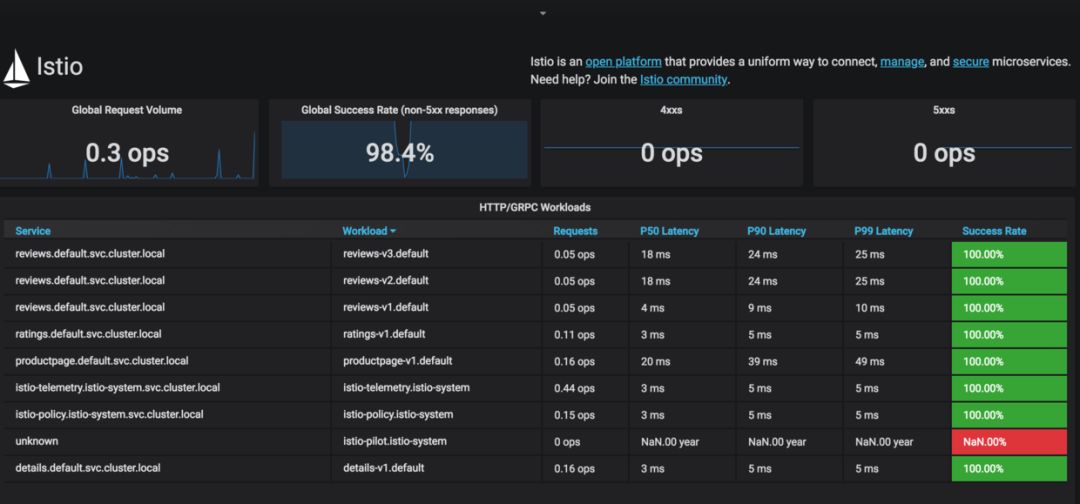Click the 4xxs '0 ops' value
The width and height of the screenshot is (1080, 504).
point(671,153)
